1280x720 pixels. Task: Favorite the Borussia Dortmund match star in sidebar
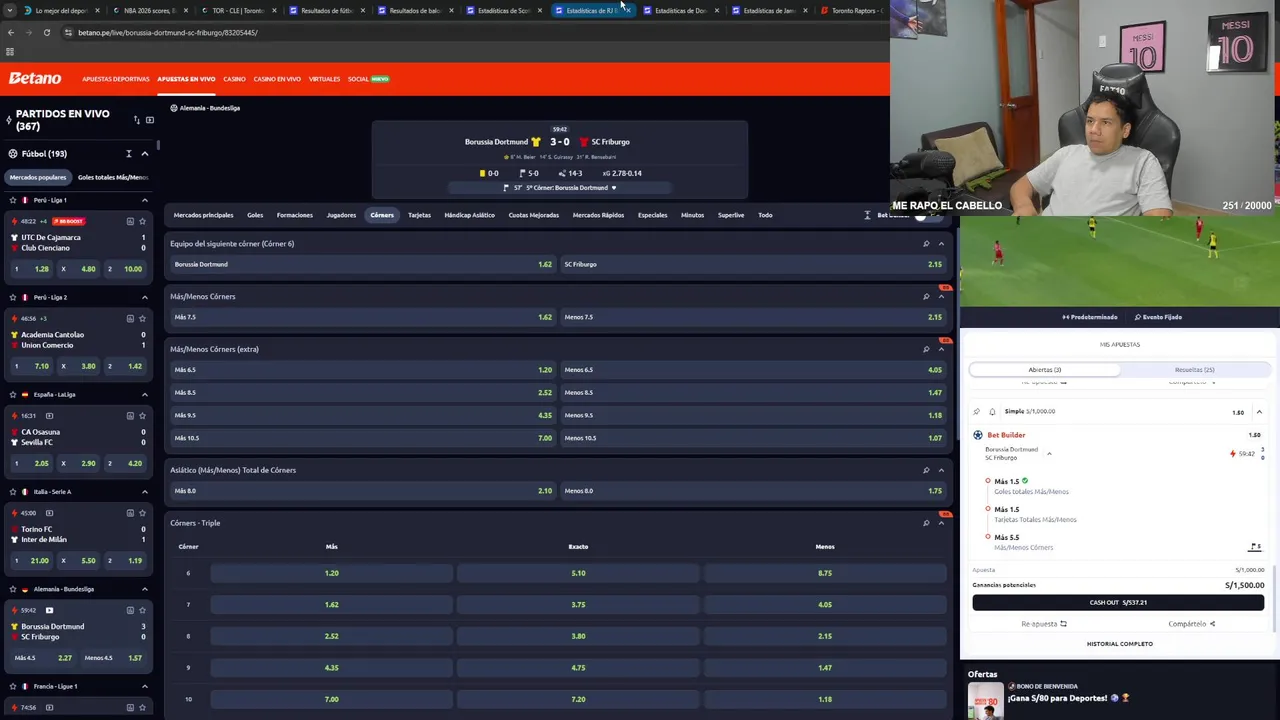pos(142,610)
